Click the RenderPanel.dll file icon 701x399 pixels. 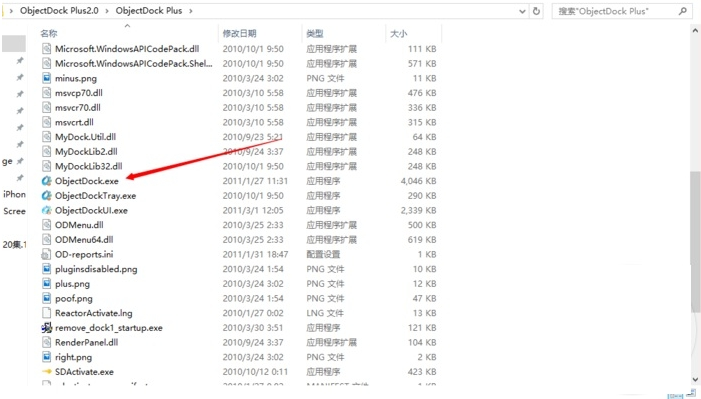pos(46,343)
